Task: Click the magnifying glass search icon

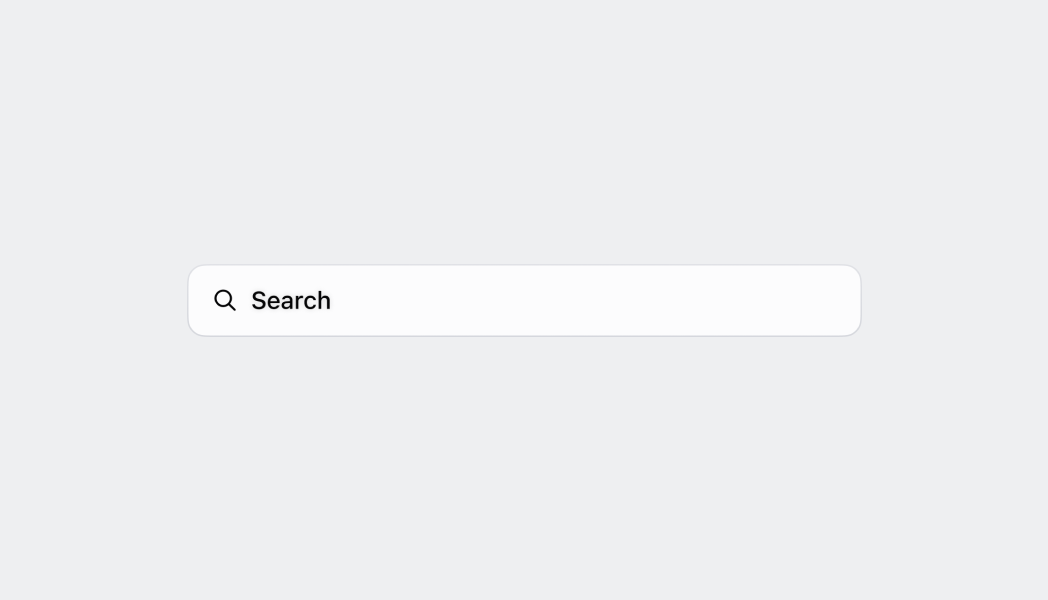Action: point(225,300)
